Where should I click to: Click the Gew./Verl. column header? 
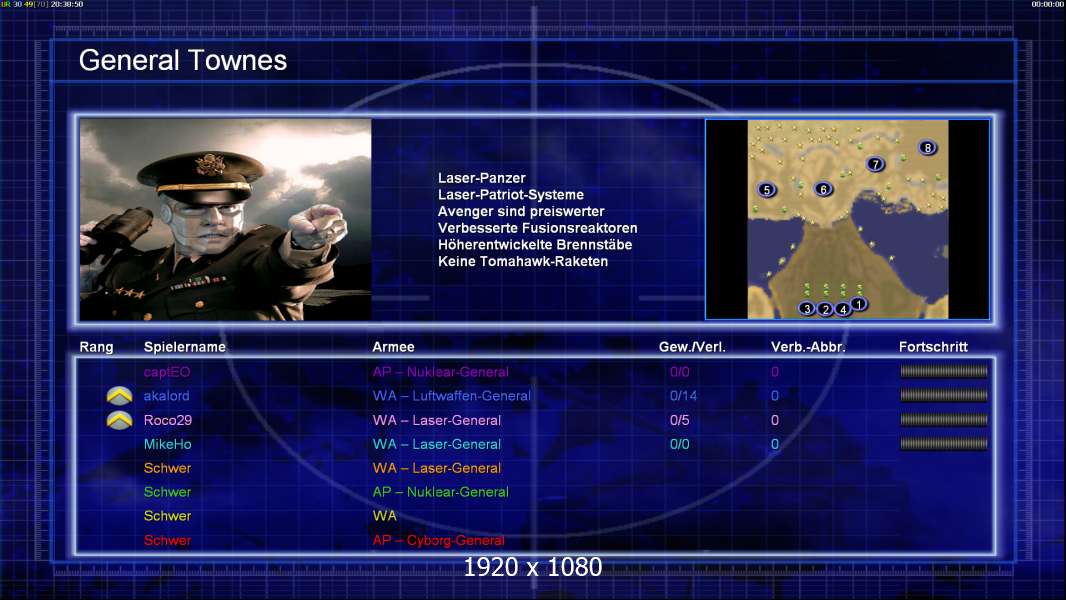pos(692,347)
